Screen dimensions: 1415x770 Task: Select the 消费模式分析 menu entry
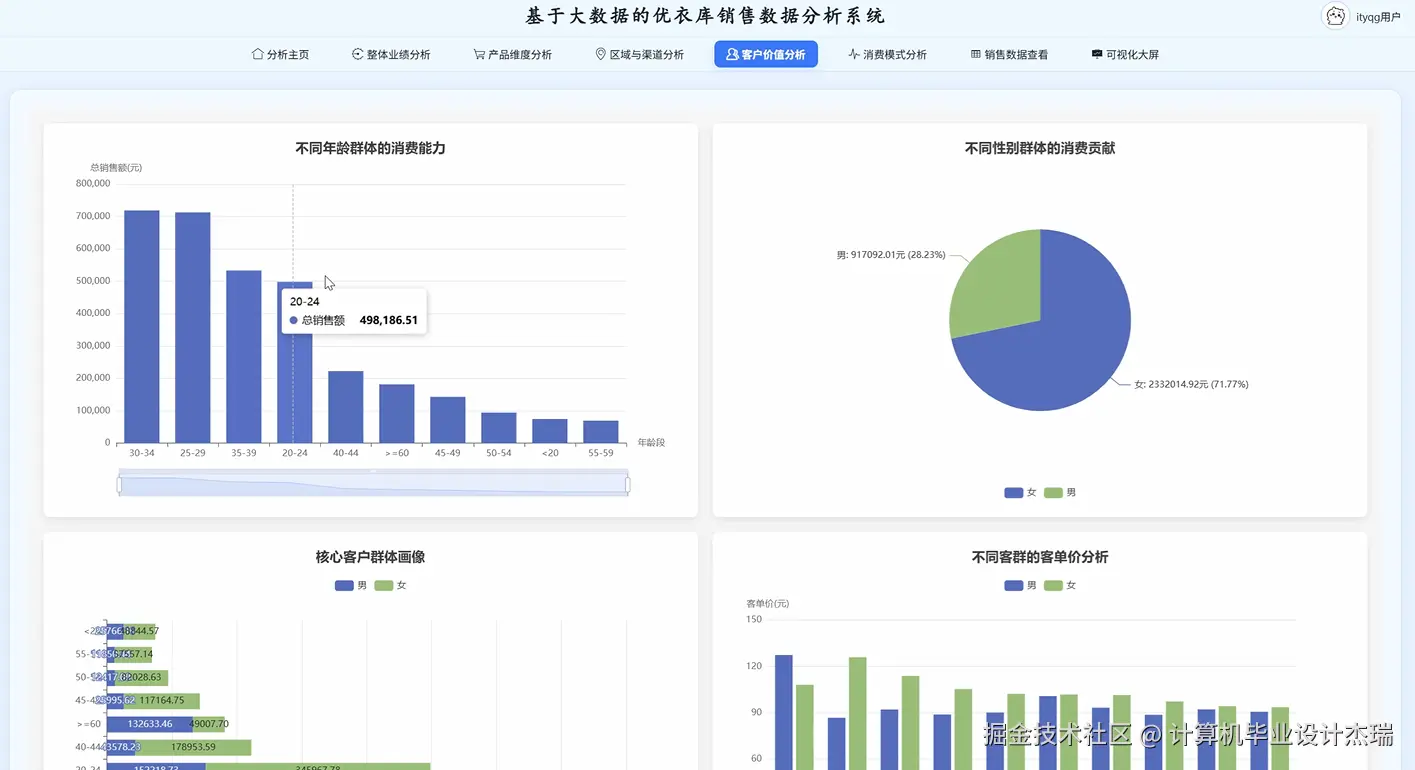point(887,54)
